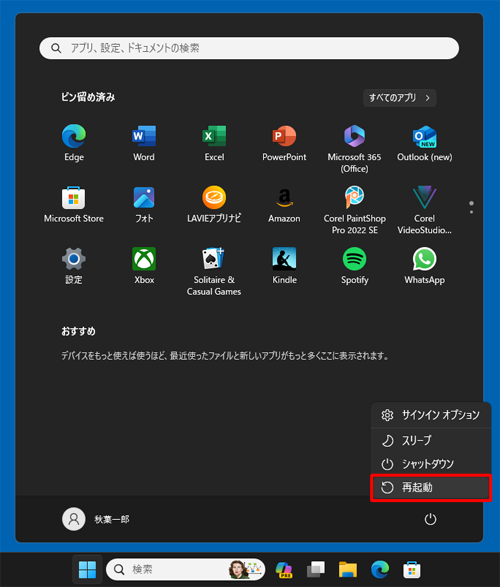The image size is (500, 587).
Task: Click the taskbar 検索 search box
Action: 186,569
